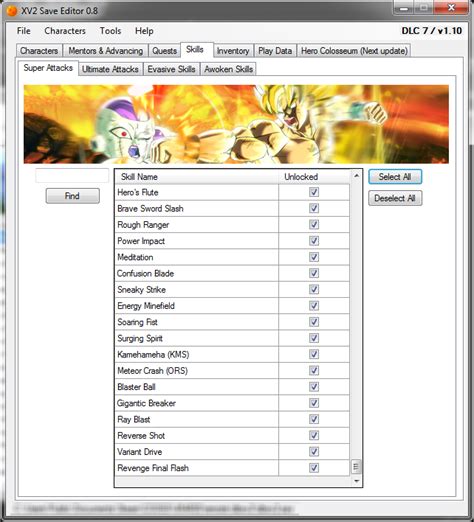Select the Super Attacks sub-tab
The width and height of the screenshot is (474, 522).
click(x=48, y=68)
